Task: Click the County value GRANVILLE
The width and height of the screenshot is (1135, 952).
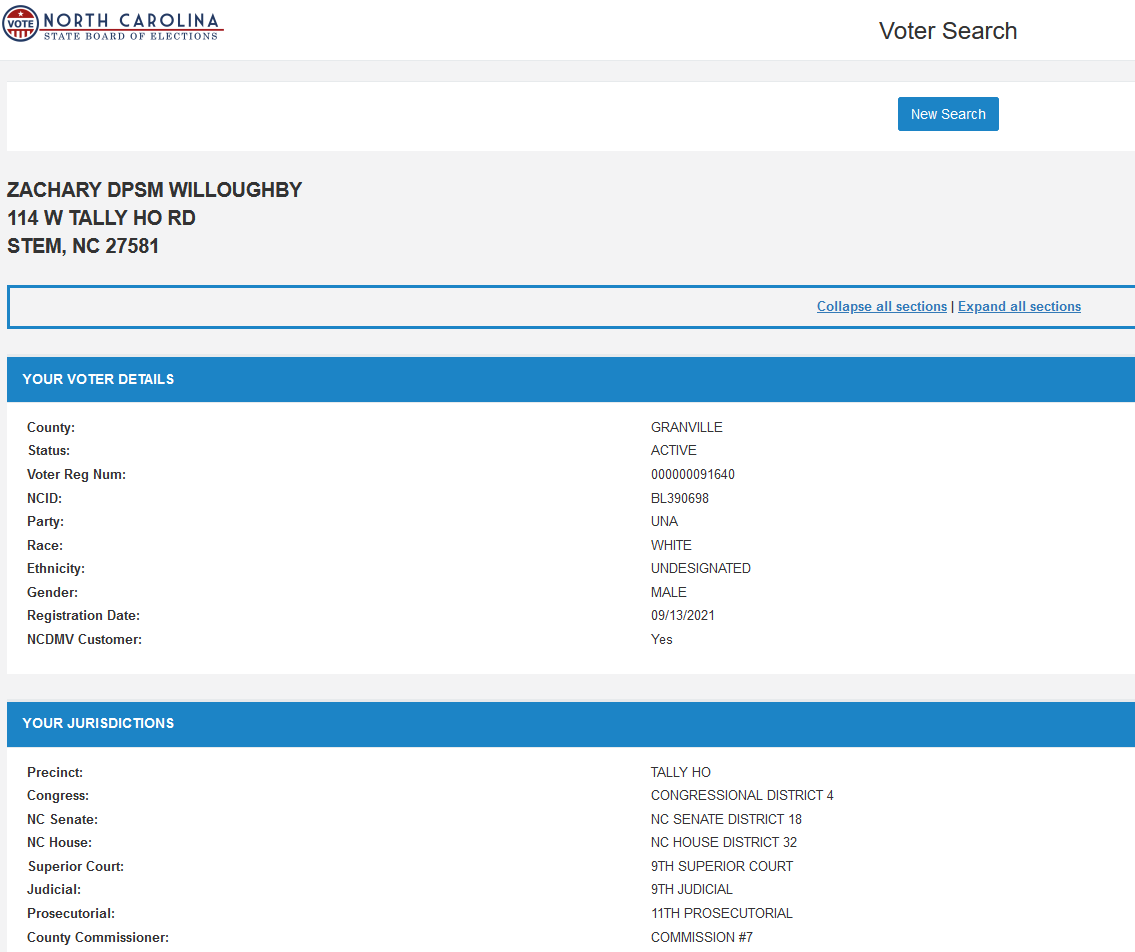Action: [686, 427]
